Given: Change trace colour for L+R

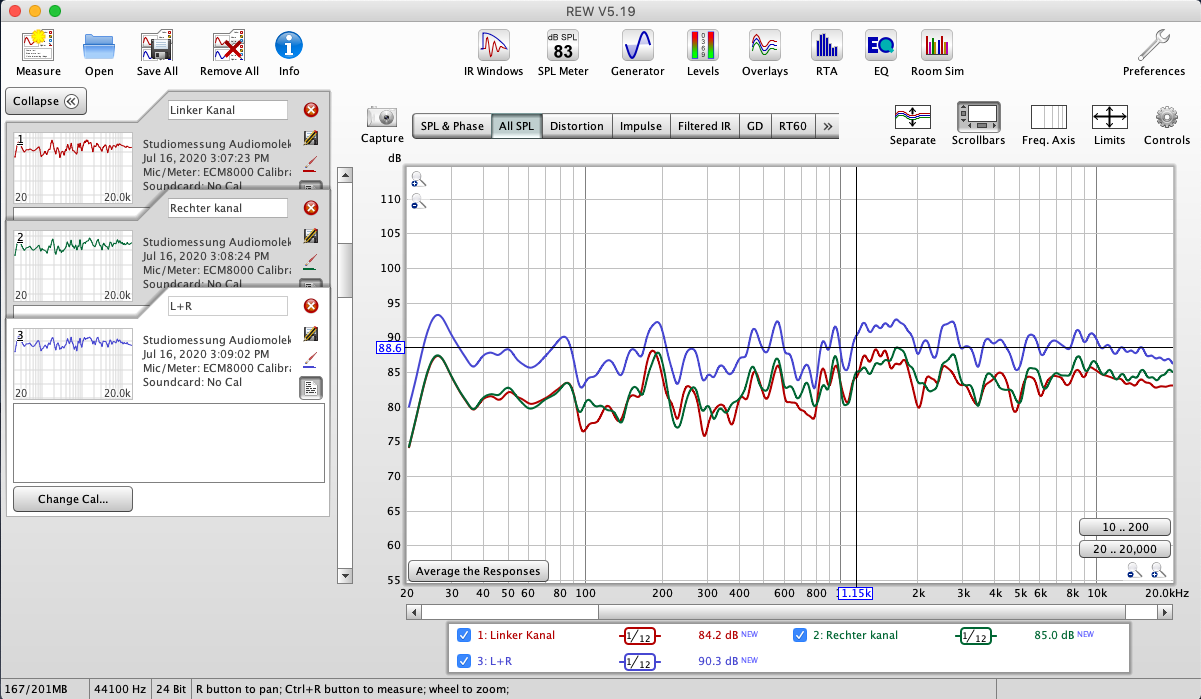Looking at the screenshot, I should click(311, 358).
